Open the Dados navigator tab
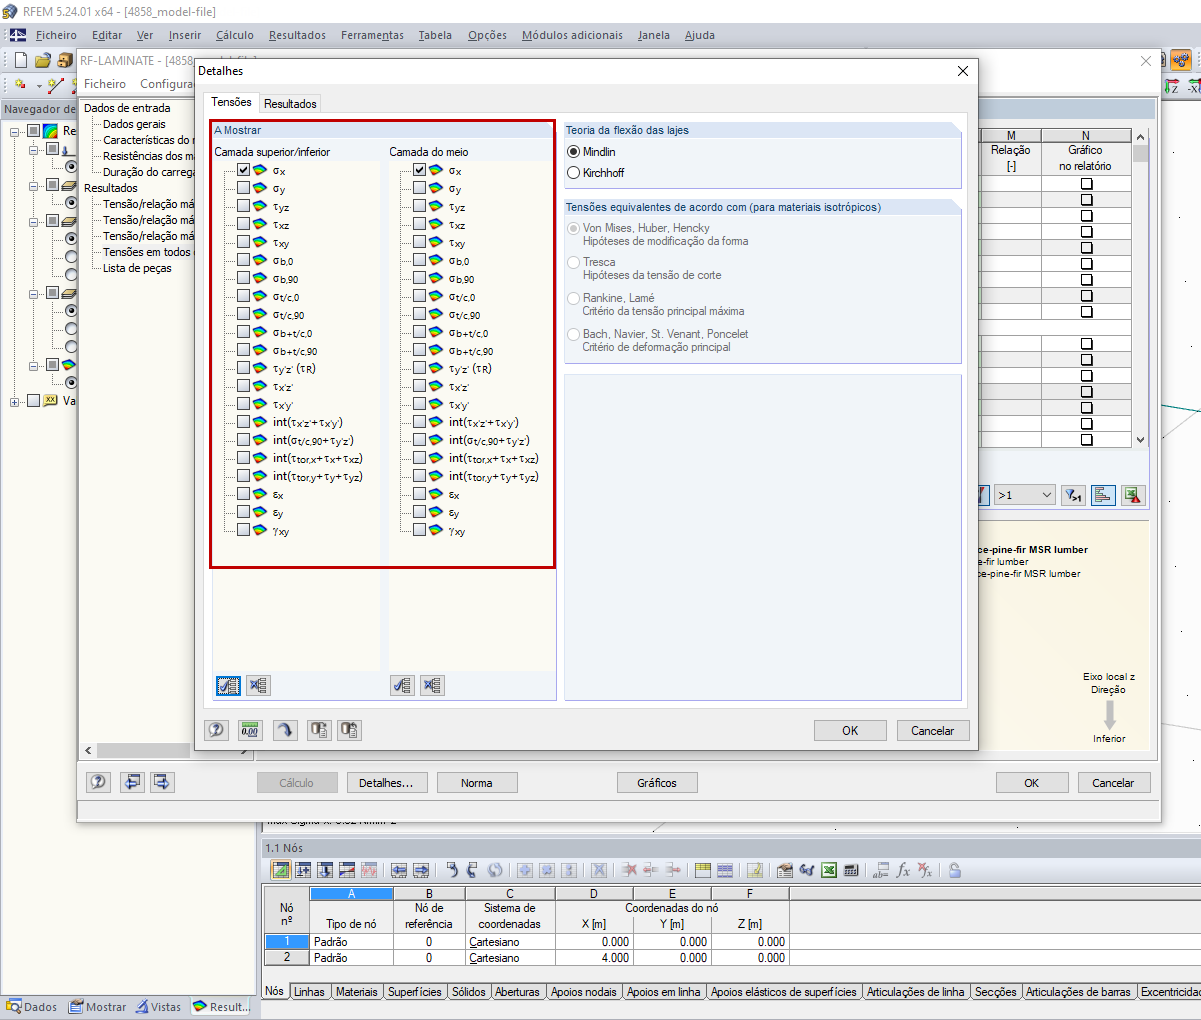 pos(33,1007)
